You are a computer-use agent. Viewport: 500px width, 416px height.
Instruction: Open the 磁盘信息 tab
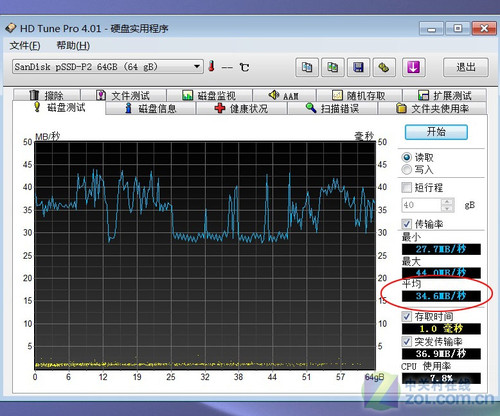click(x=151, y=108)
